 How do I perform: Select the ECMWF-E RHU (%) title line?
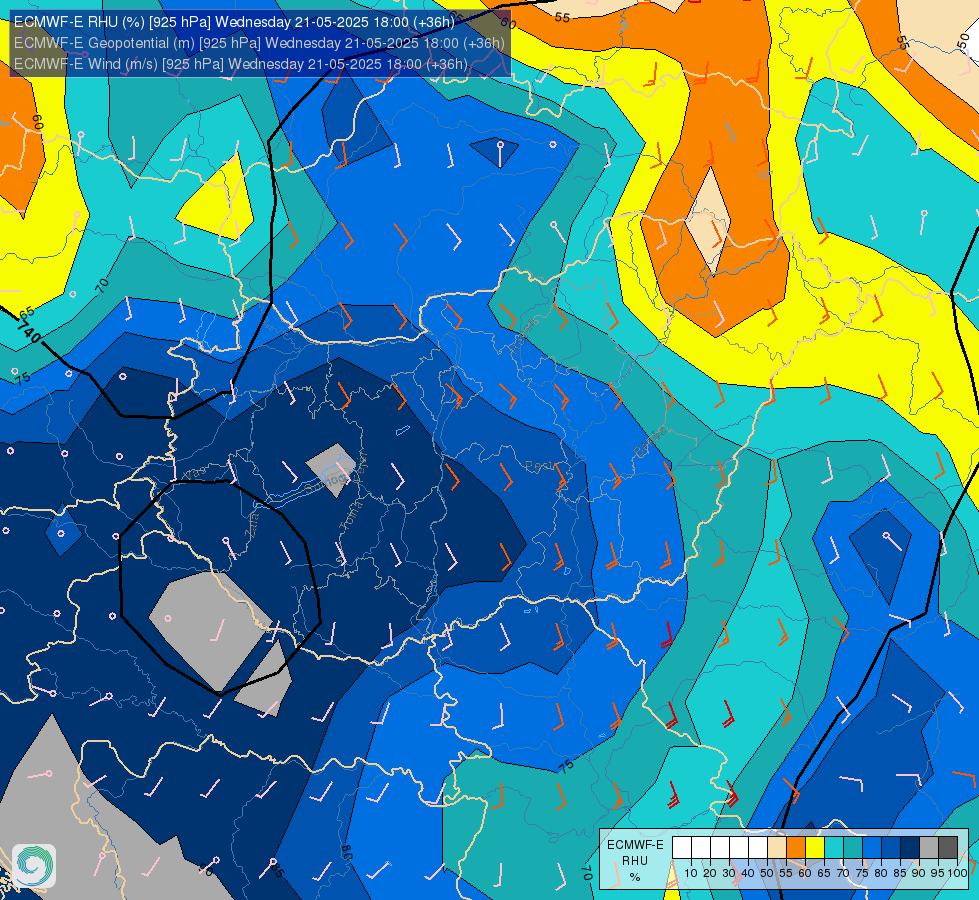point(234,22)
